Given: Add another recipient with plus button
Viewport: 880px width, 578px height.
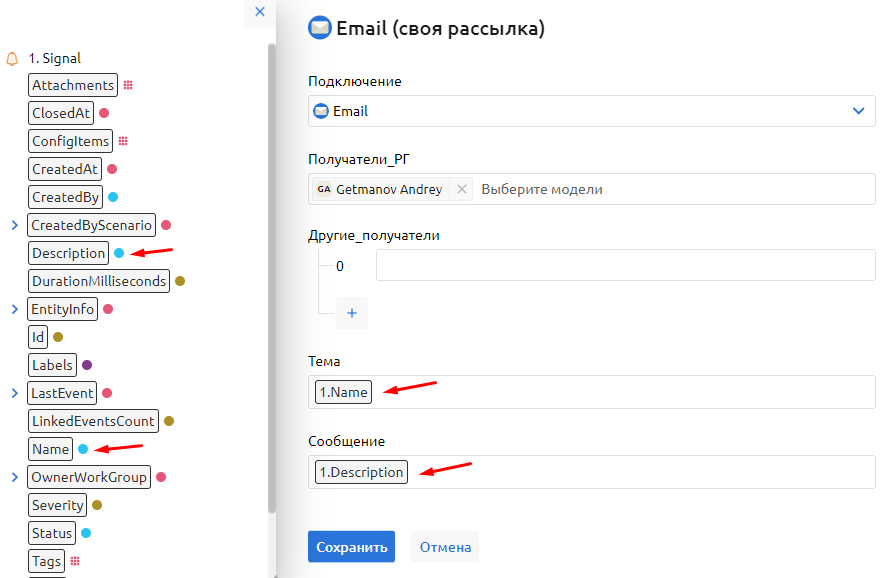Looking at the screenshot, I should [352, 313].
